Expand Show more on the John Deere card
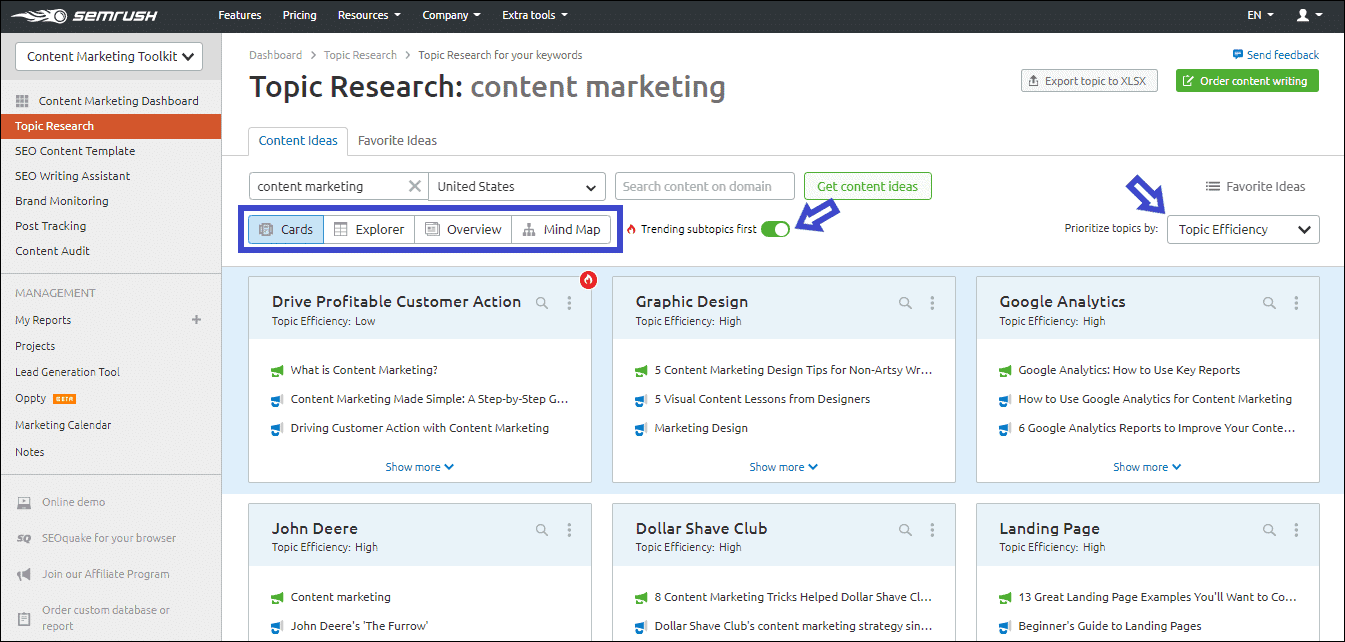 [420, 638]
